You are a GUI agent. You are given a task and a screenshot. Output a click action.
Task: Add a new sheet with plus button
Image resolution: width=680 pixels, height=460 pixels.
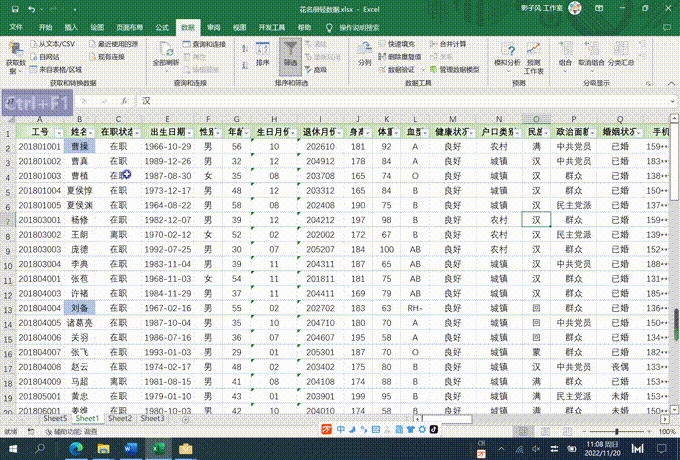tap(186, 419)
